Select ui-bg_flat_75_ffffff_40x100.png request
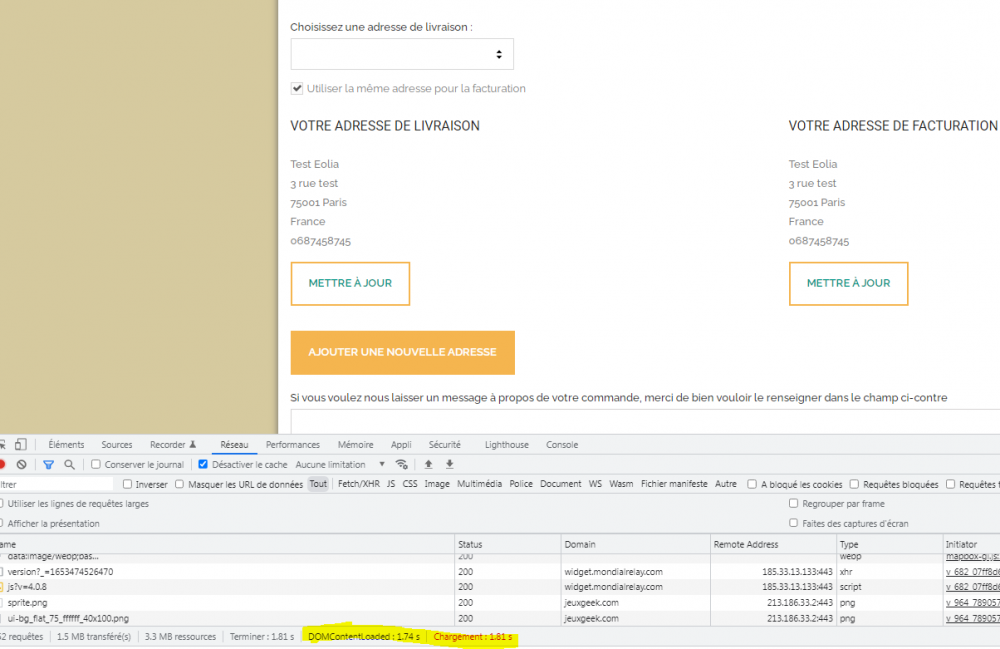 500,618
